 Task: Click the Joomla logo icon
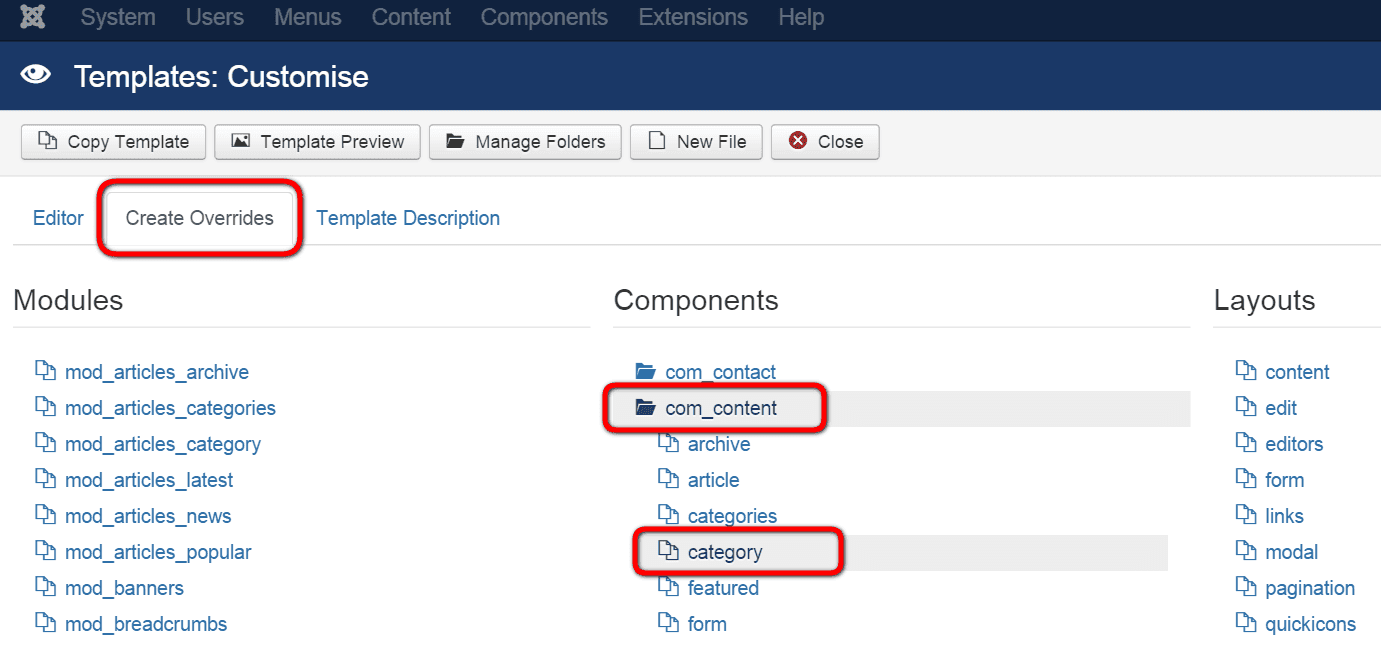[33, 17]
